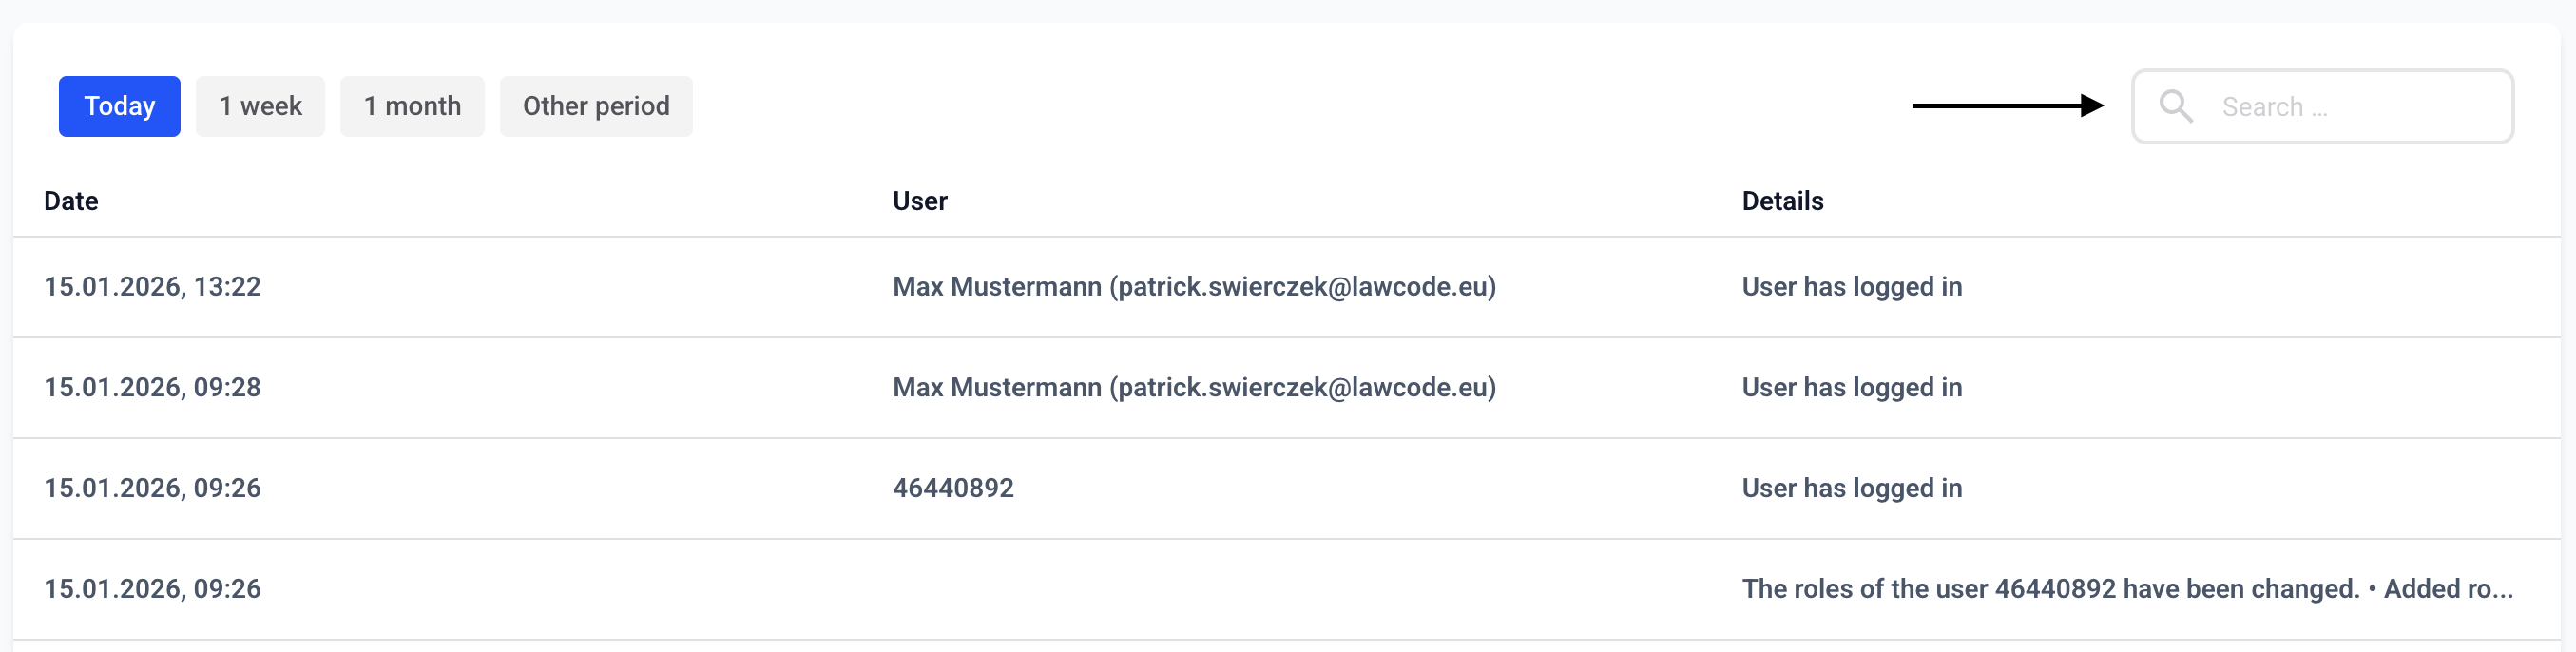Click the role change entry date
2576x652 pixels.
coord(152,589)
